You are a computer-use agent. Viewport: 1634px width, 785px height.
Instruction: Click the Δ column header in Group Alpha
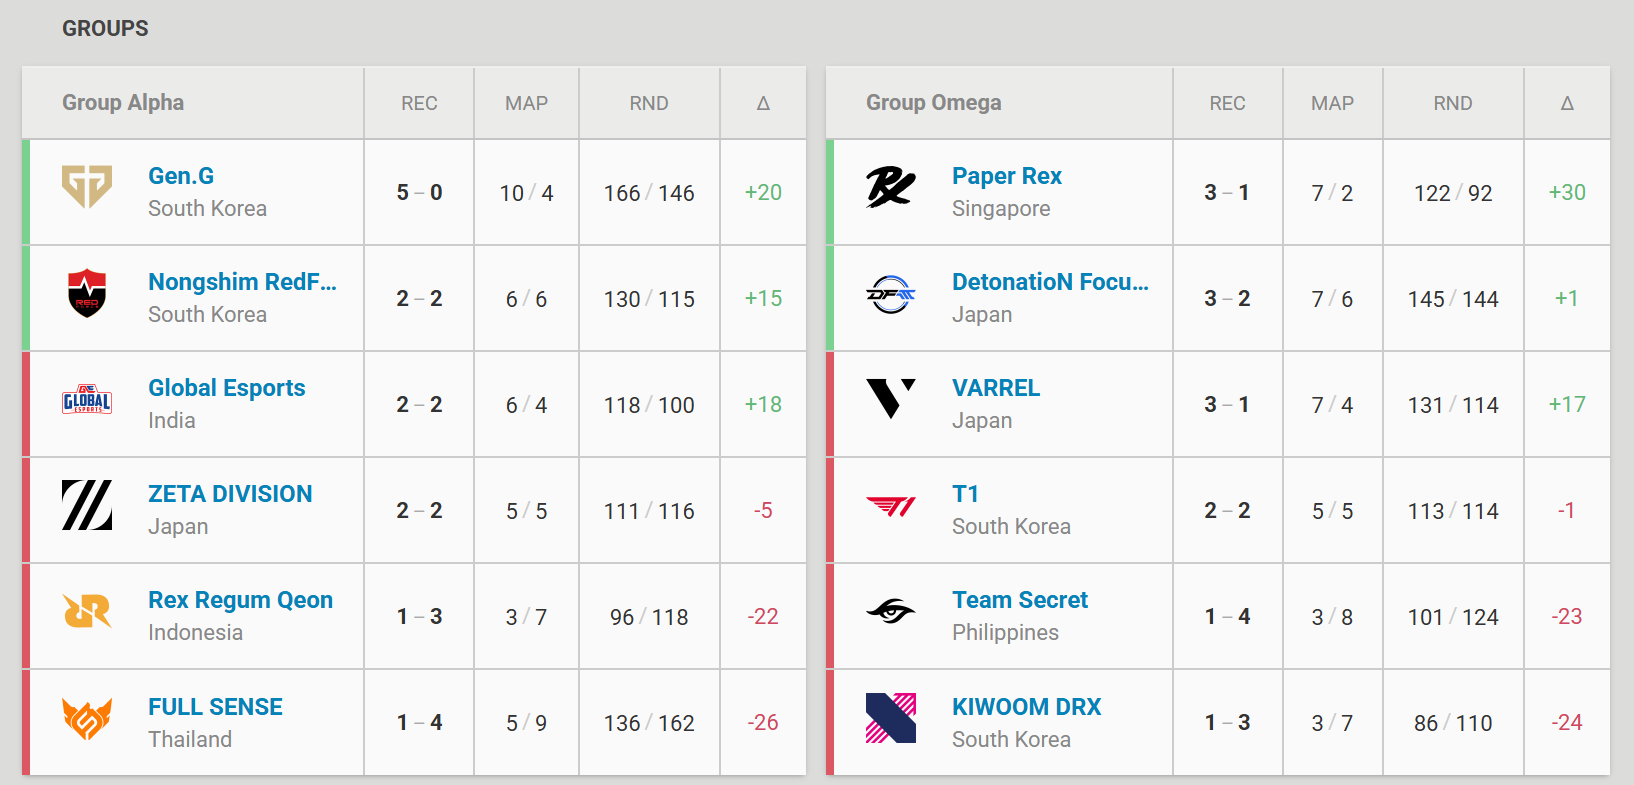pos(763,103)
